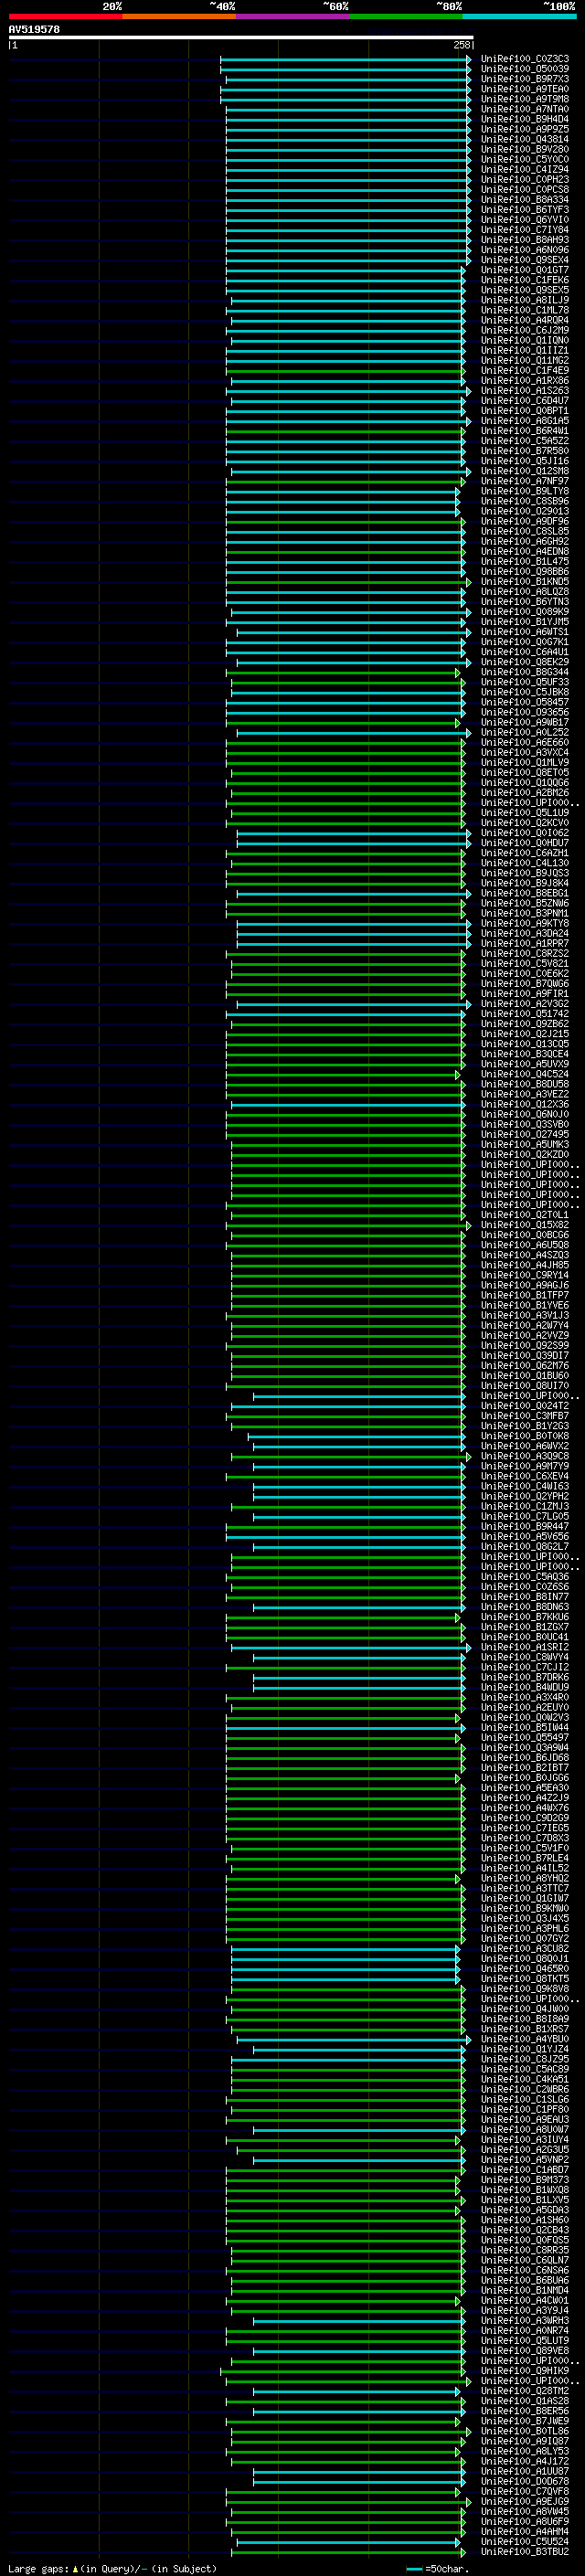Click the orange ~40% identity legend bar
The width and height of the screenshot is (585, 2576).
pos(179,16)
